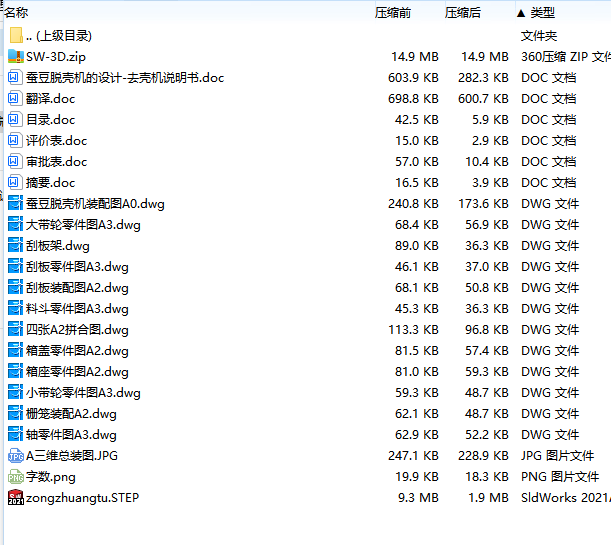Select the file name 轴零件图A3.dwg
The image size is (611, 545).
tap(71, 435)
